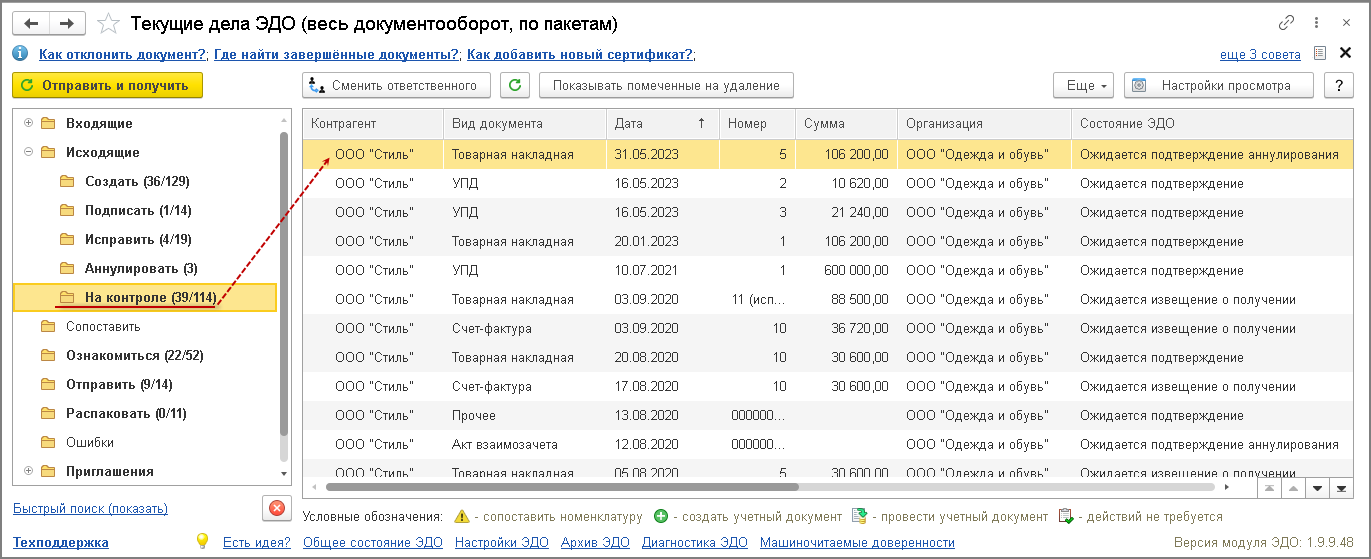Dismiss the tips bar with bold X
The height and width of the screenshot is (559, 1371).
coord(1347,54)
